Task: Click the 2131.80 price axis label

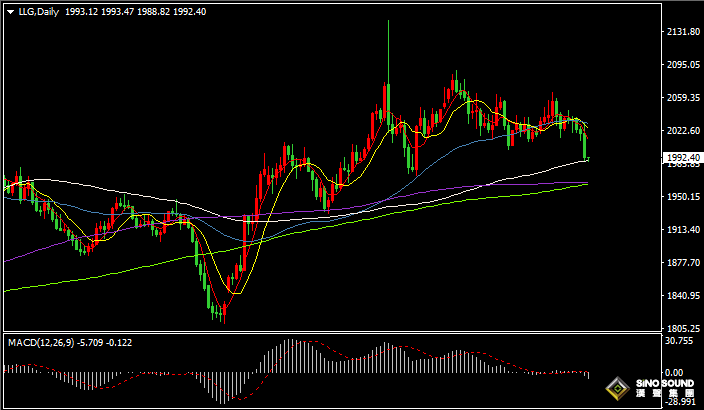Action: (684, 32)
